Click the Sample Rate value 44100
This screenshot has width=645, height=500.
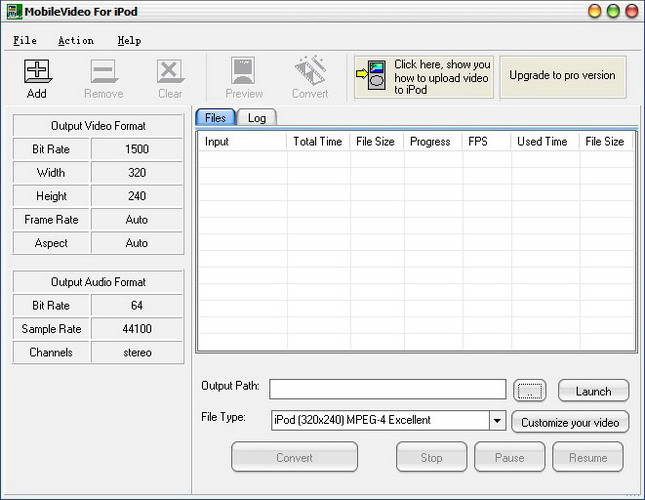137,329
